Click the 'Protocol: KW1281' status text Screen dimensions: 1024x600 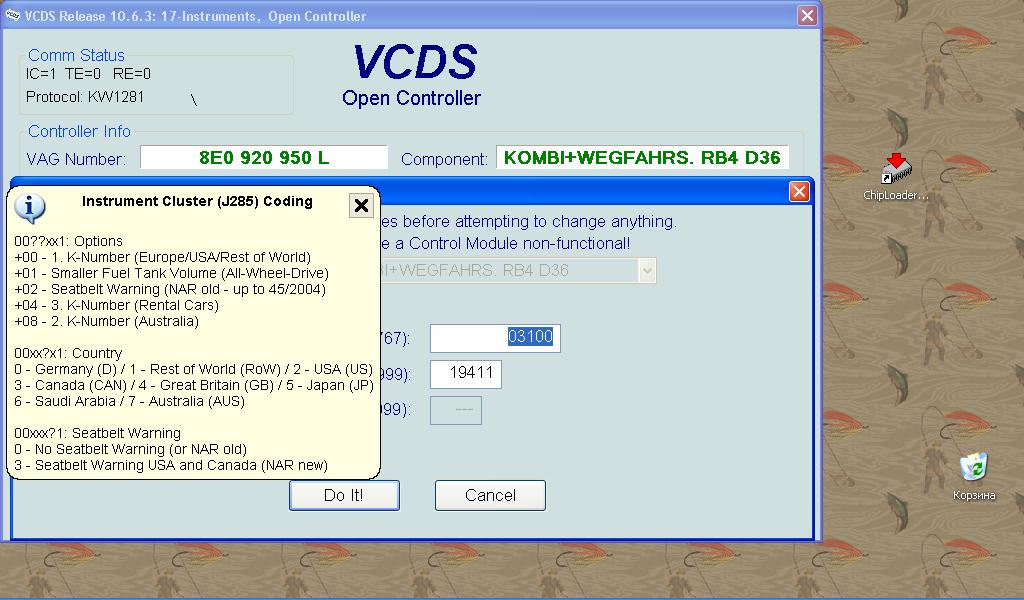point(85,97)
